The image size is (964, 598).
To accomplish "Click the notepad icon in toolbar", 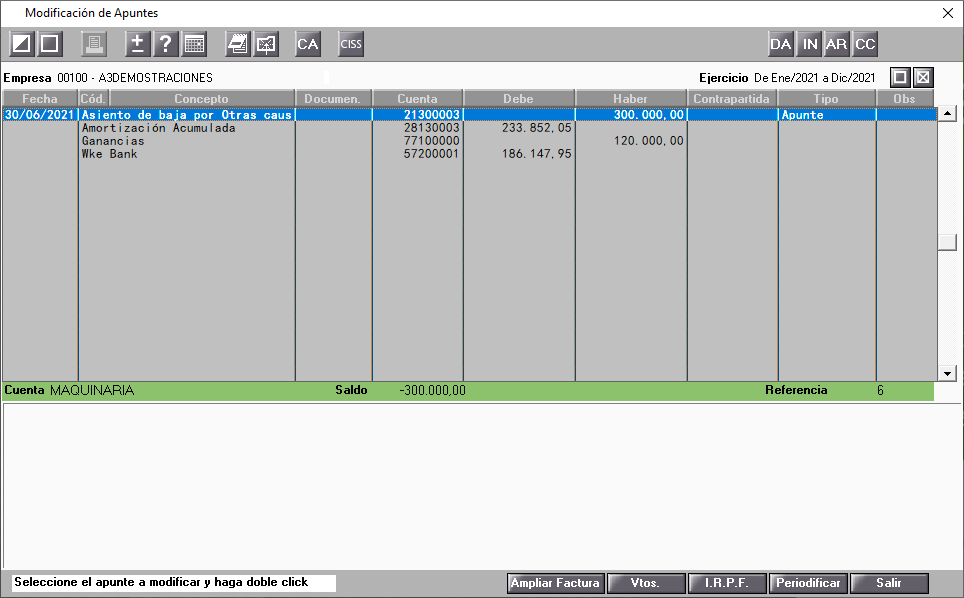I will click(x=237, y=44).
